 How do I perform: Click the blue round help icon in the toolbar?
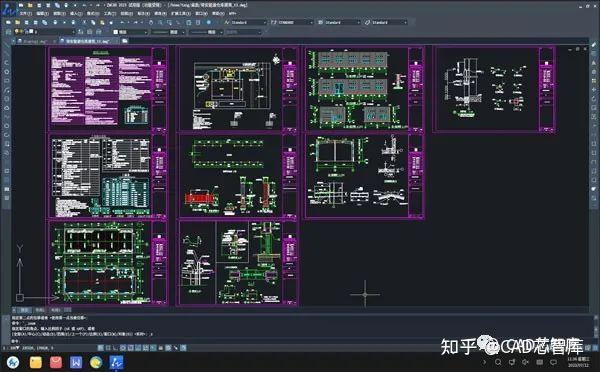point(209,22)
